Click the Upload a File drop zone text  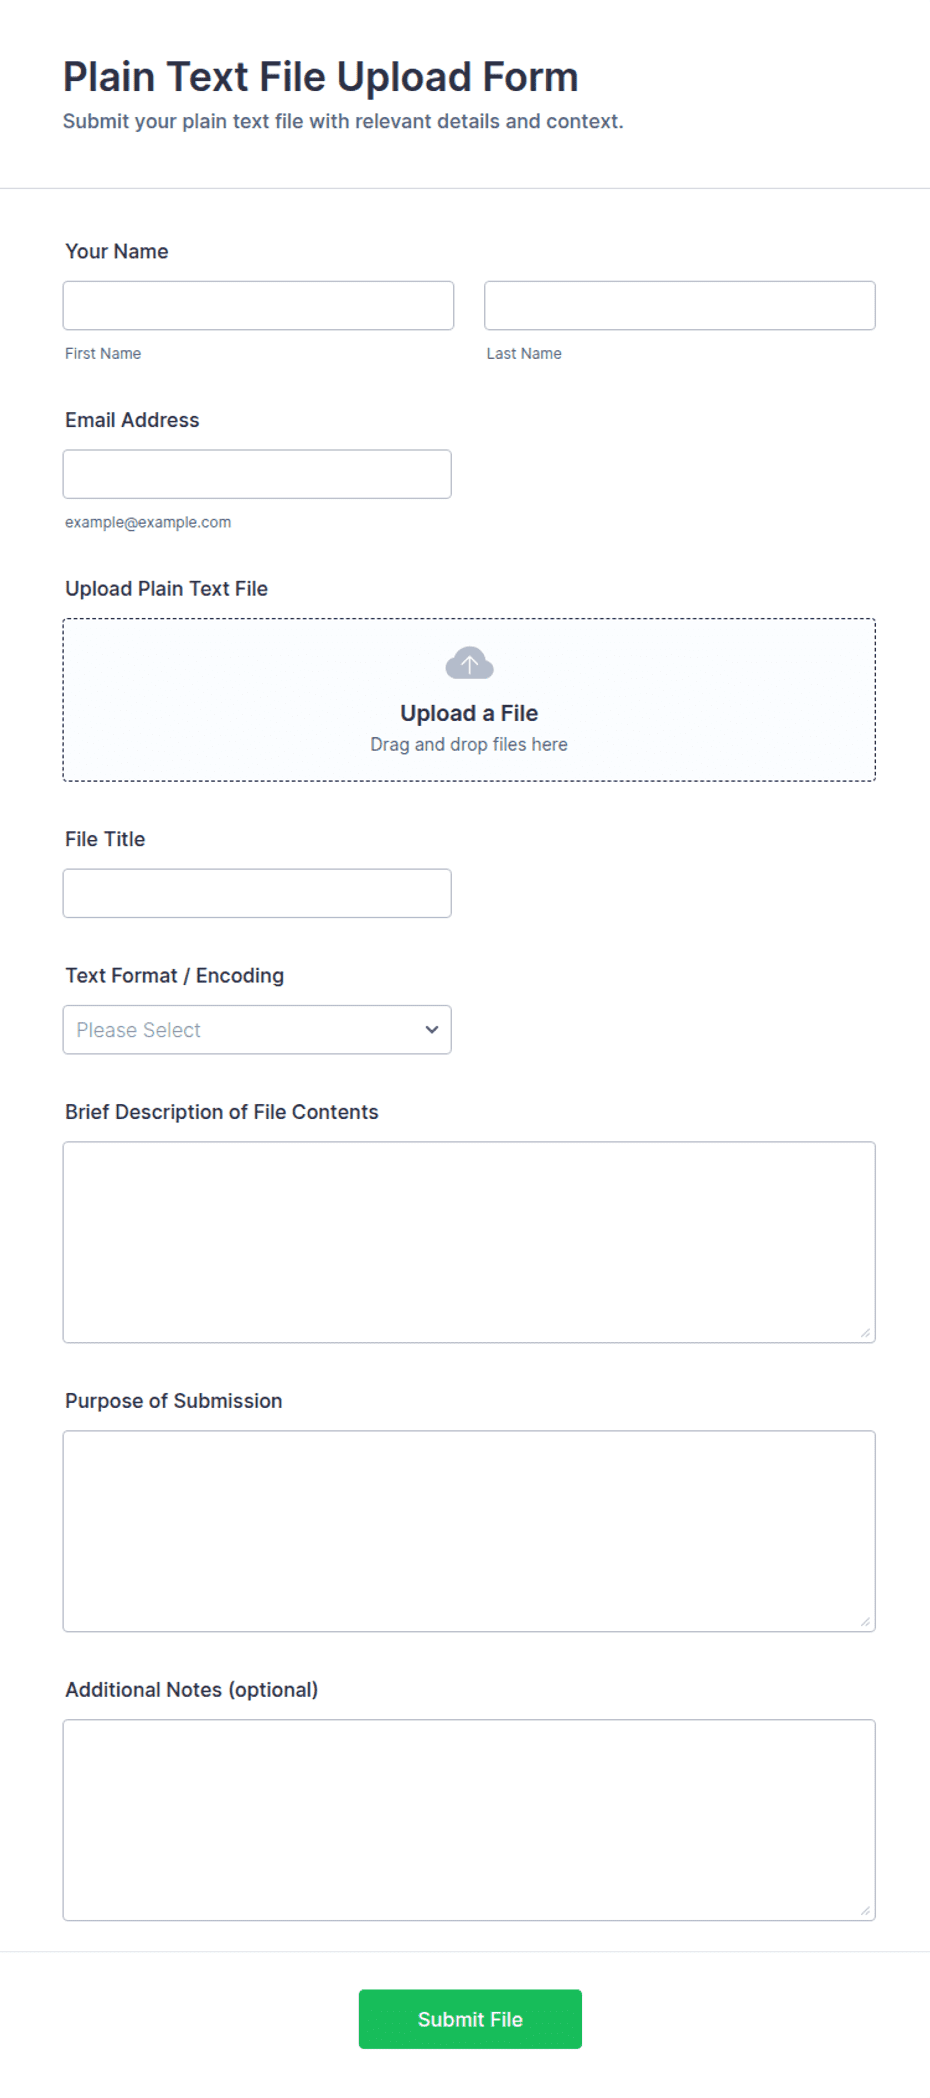click(469, 713)
